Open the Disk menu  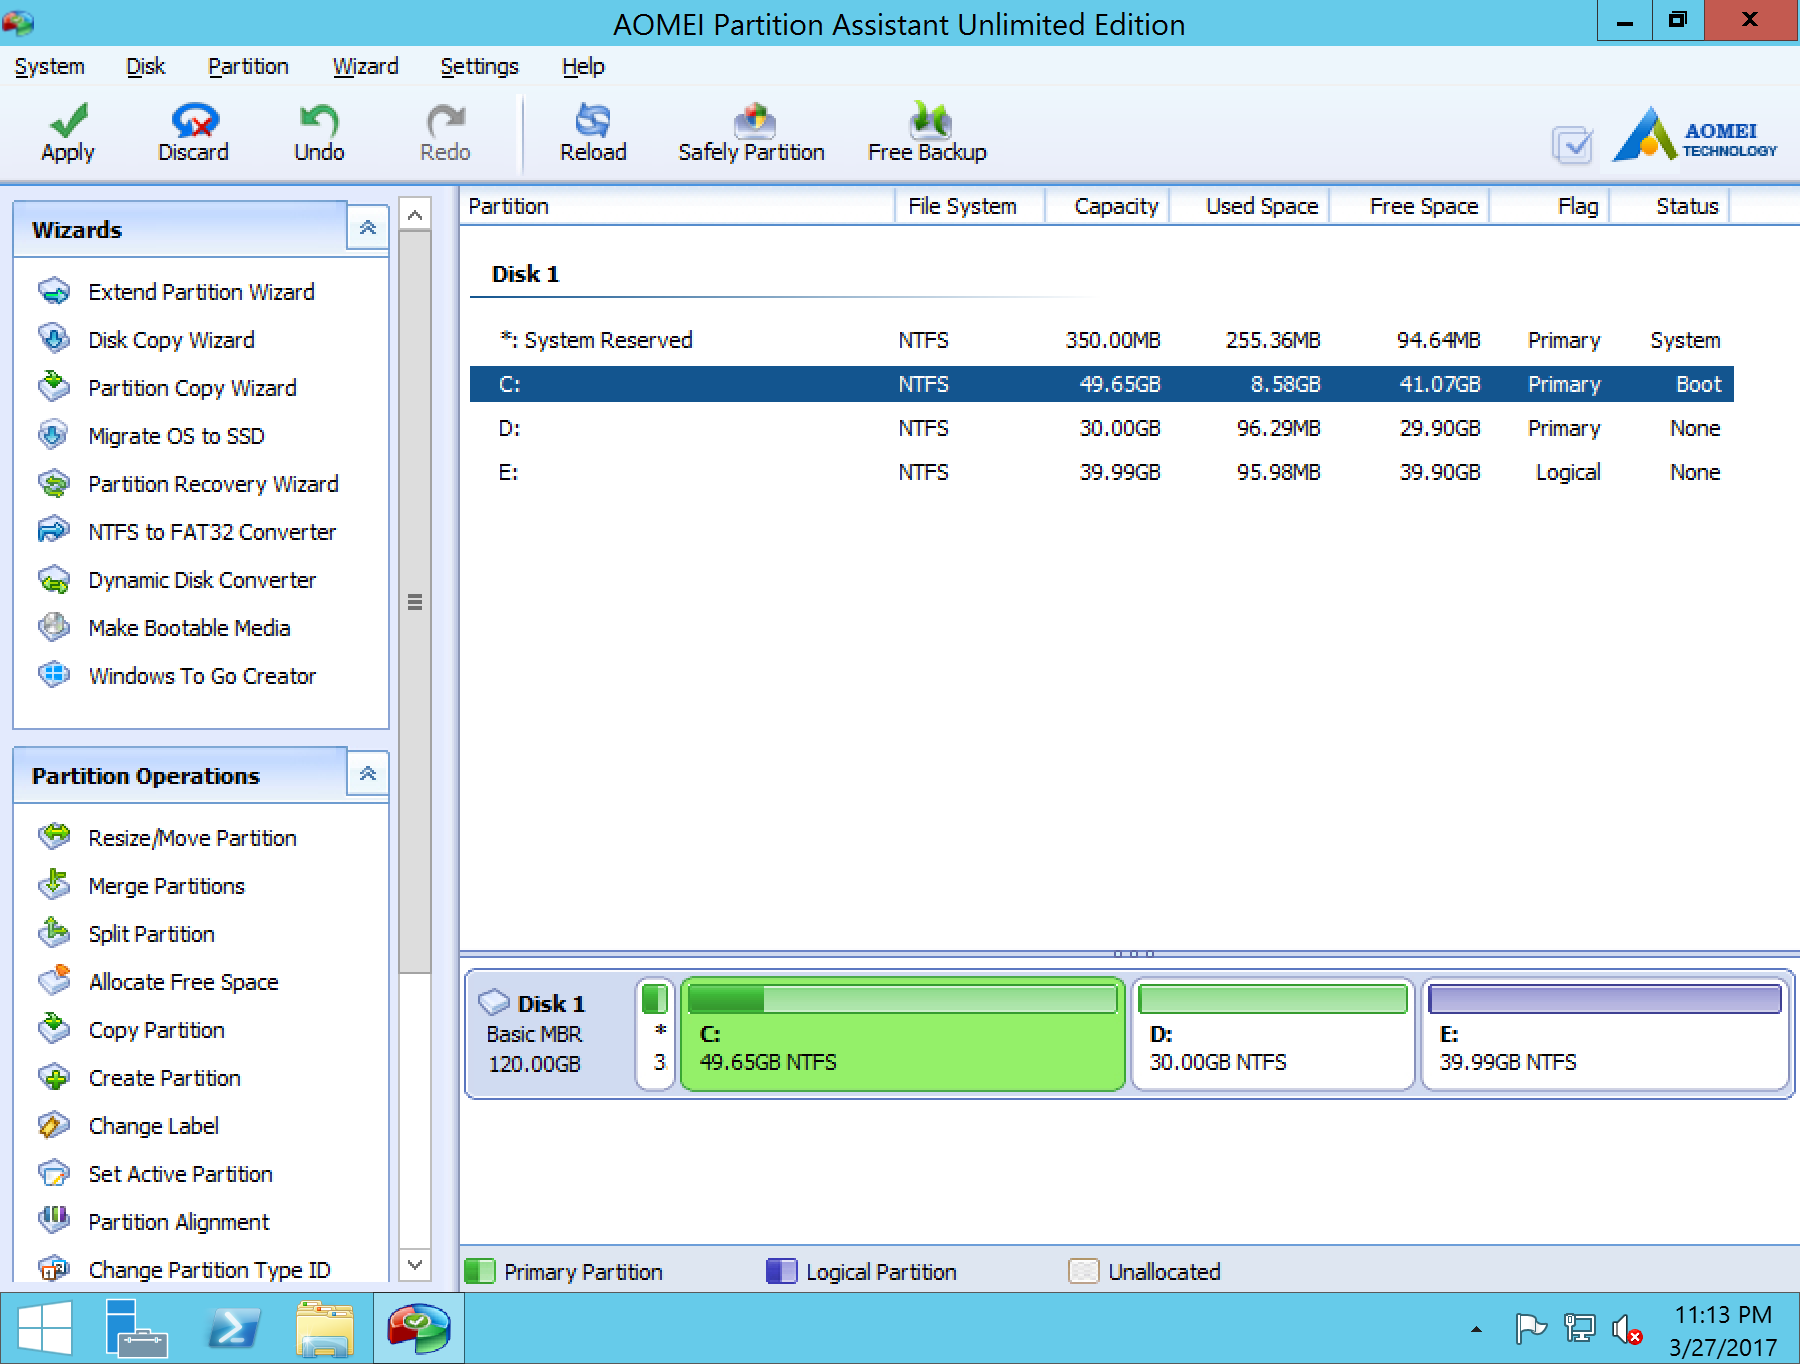coord(145,66)
